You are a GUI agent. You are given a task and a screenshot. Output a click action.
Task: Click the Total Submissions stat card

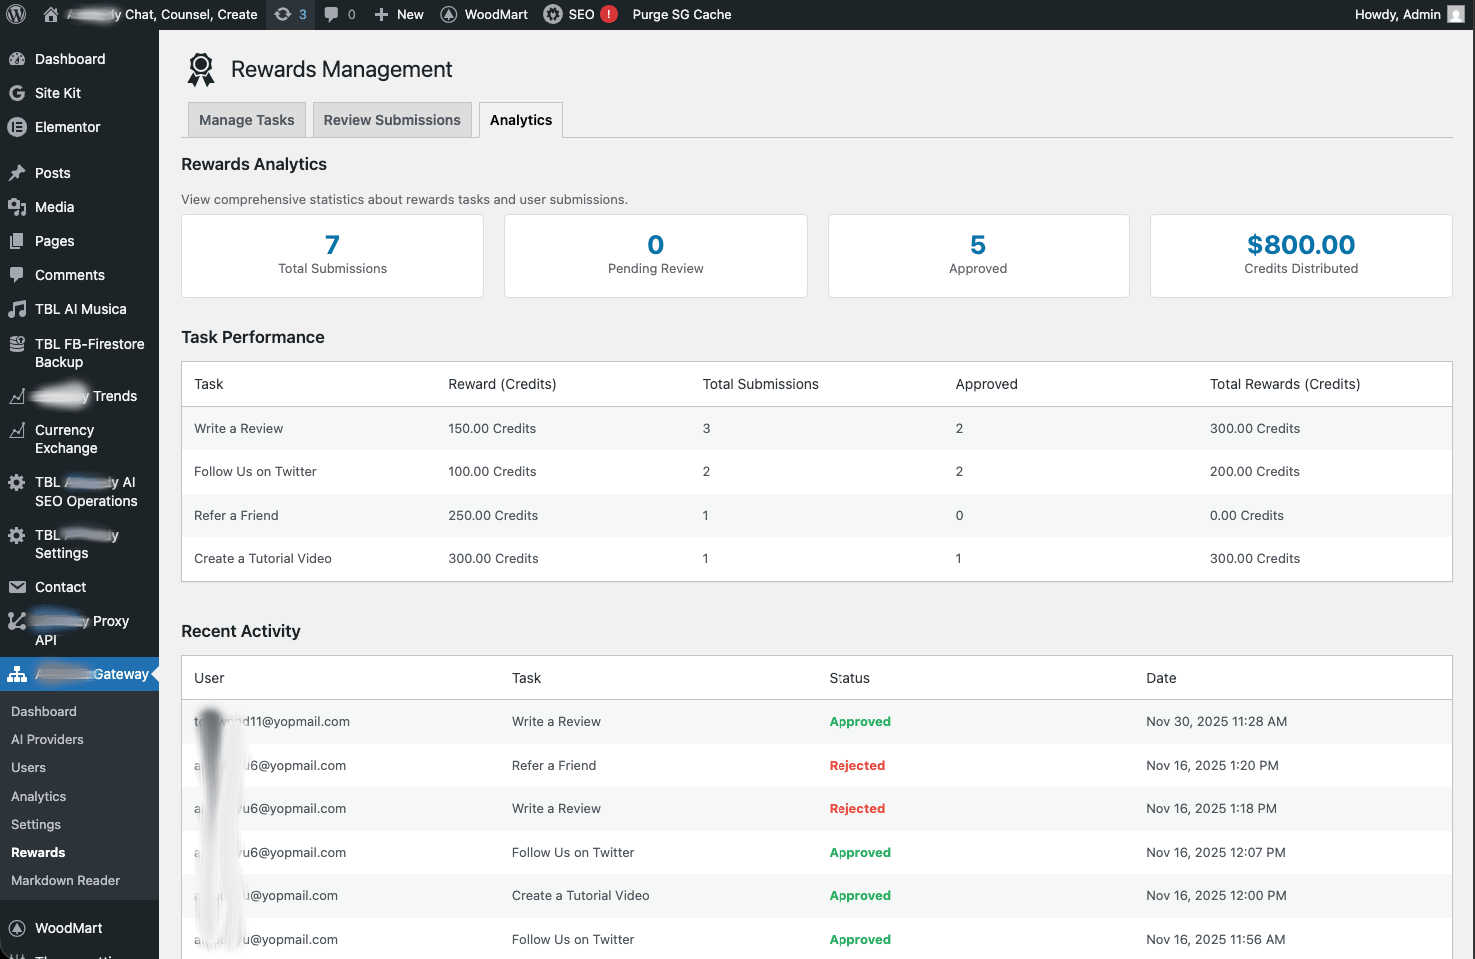pyautogui.click(x=332, y=256)
